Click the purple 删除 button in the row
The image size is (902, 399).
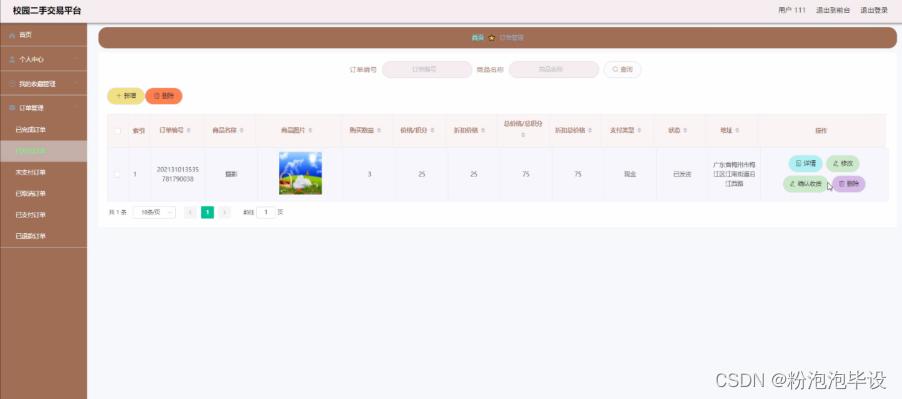[x=849, y=184]
